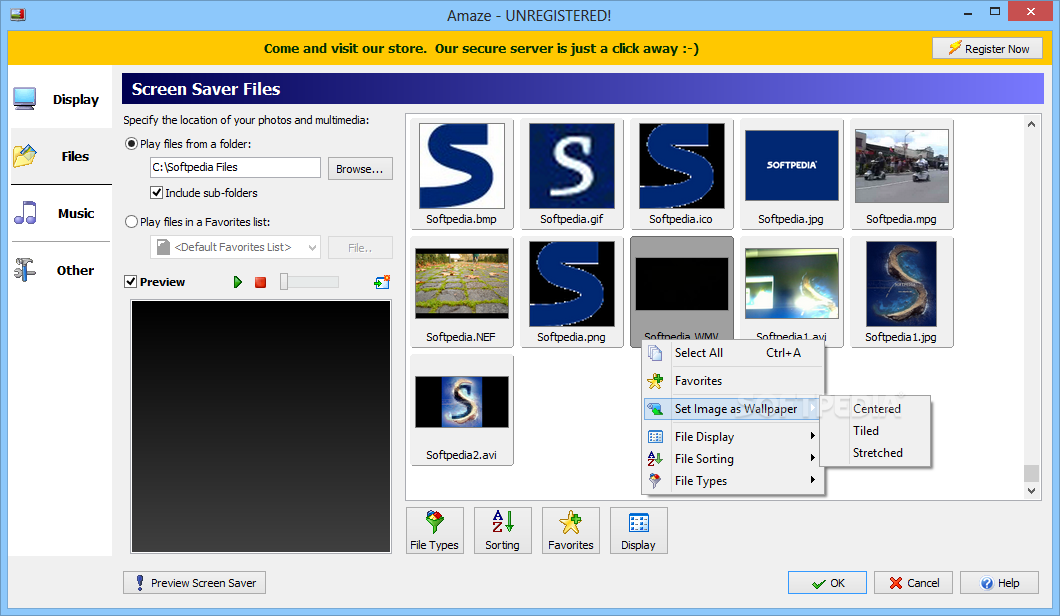Viewport: 1060px width, 616px height.
Task: Click the folder path input field
Action: (x=235, y=167)
